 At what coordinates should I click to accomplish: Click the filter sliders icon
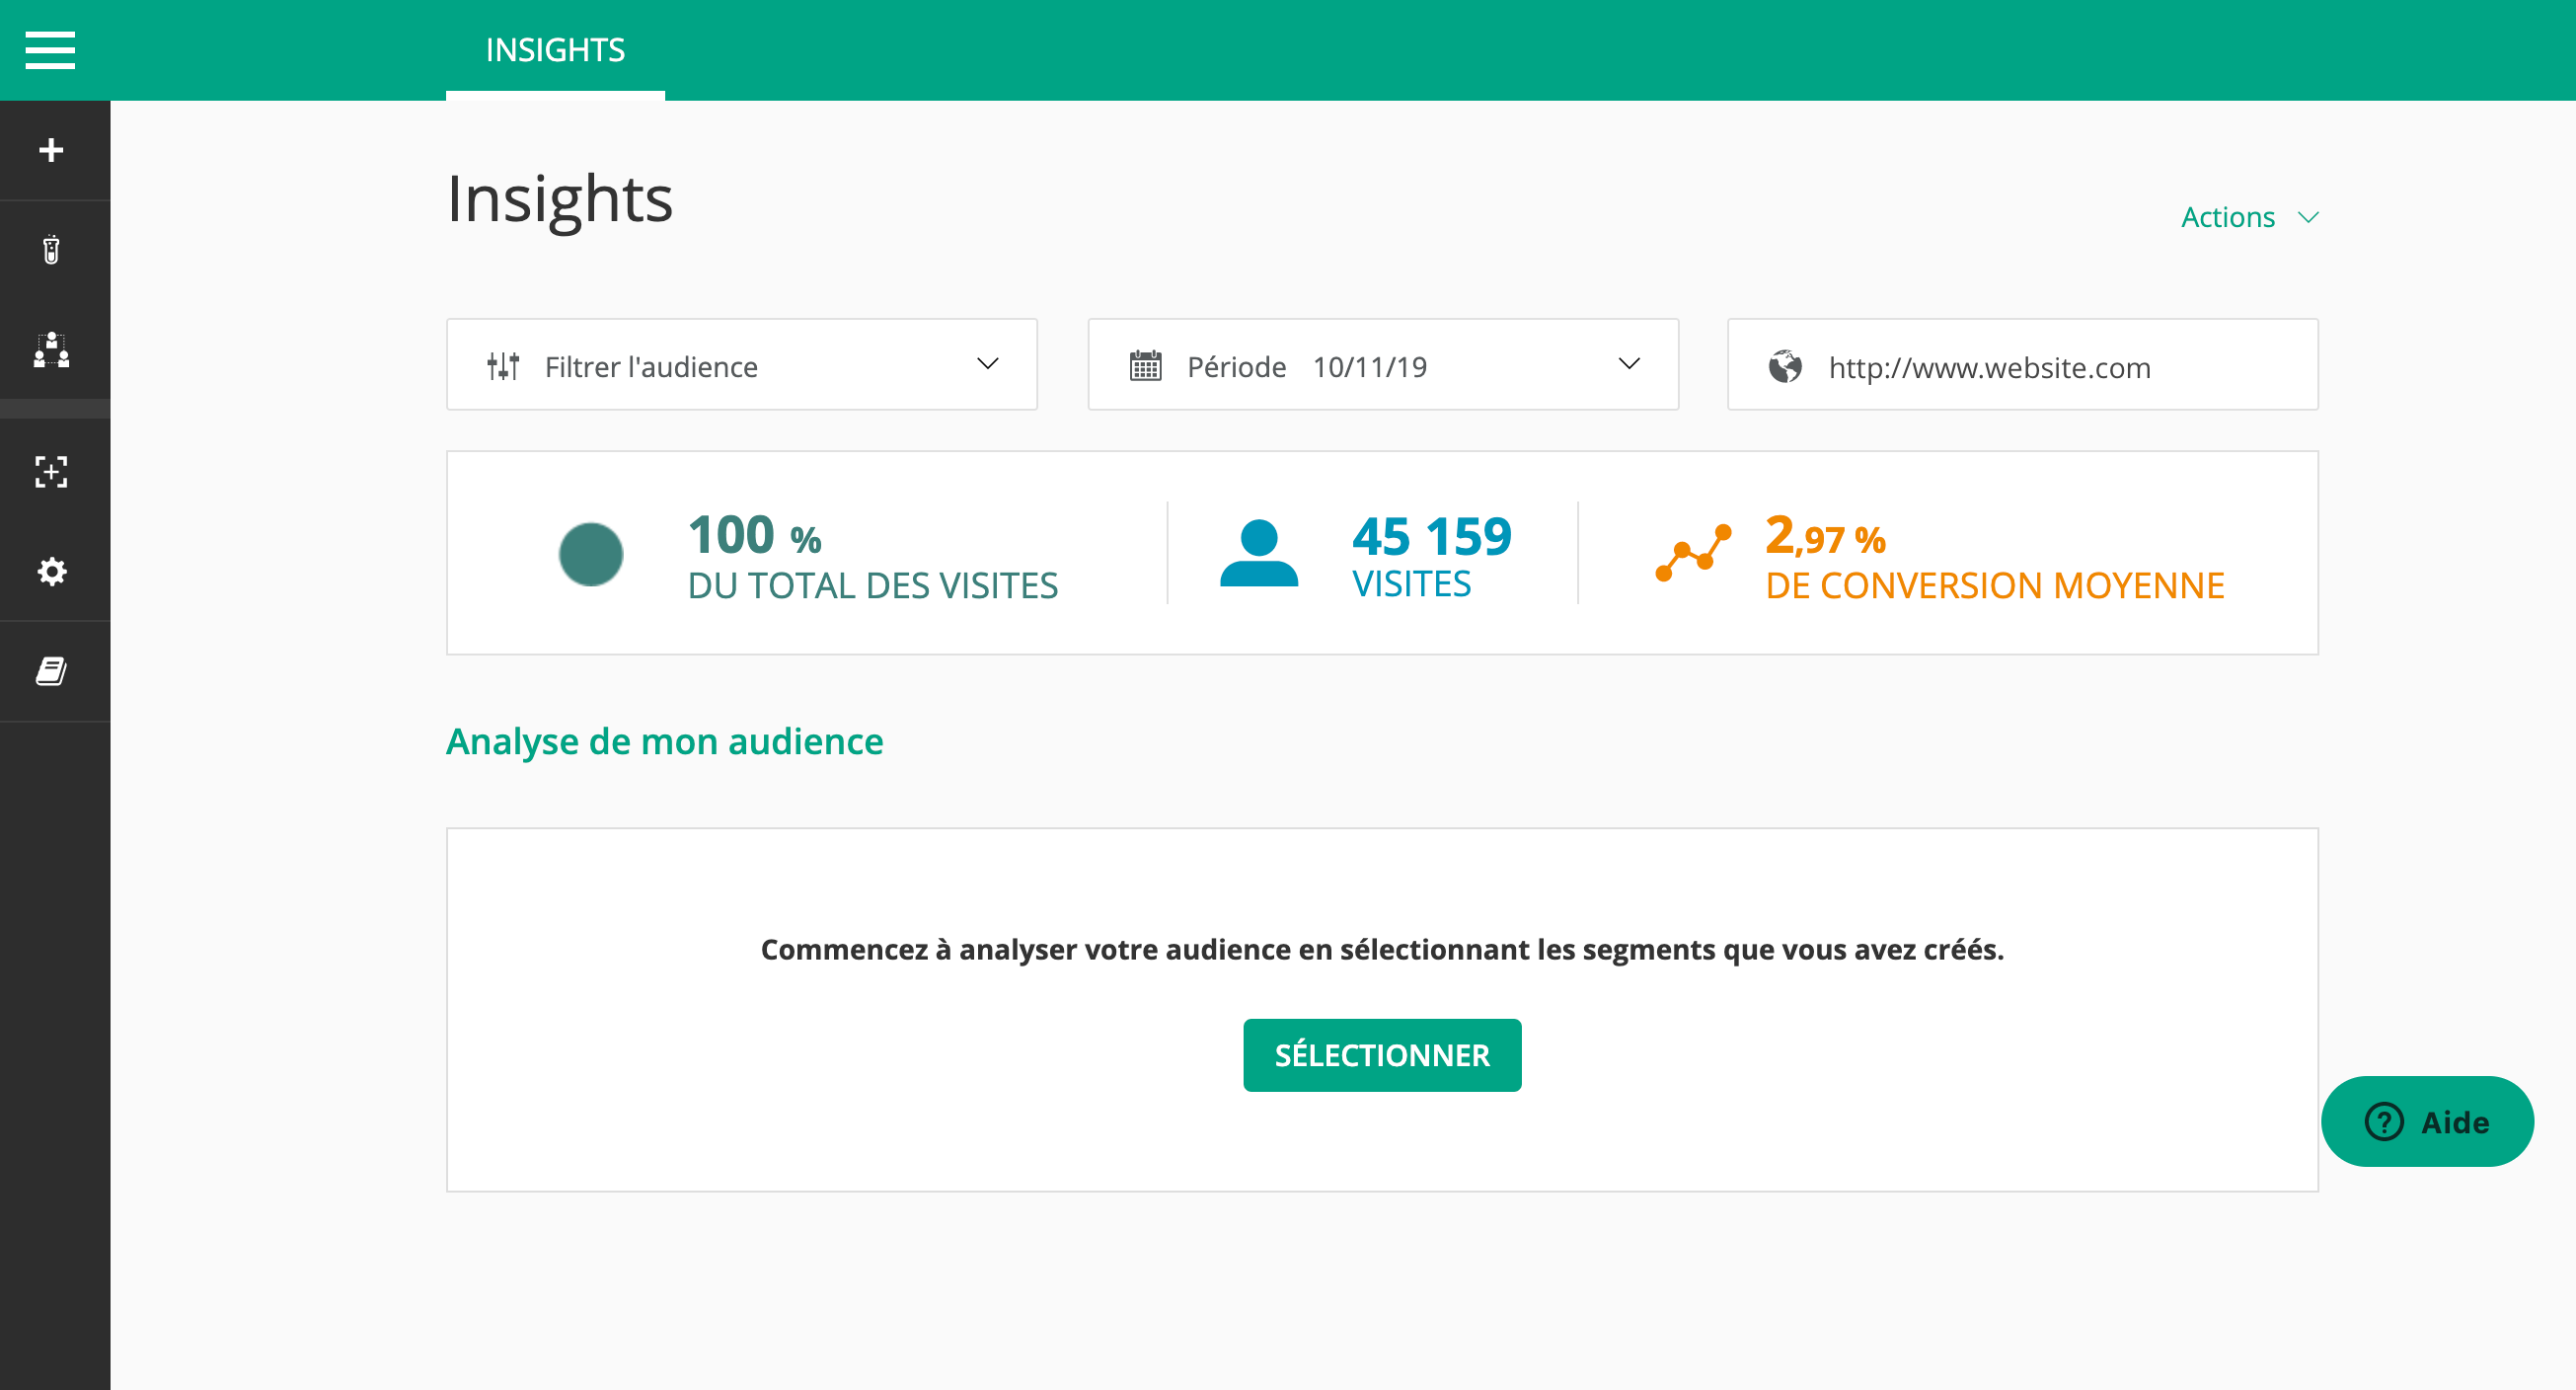point(503,366)
